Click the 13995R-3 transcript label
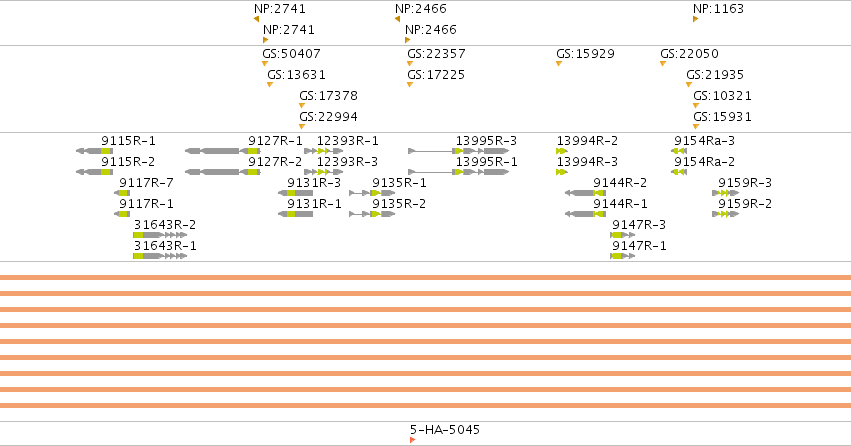The image size is (851, 446). (x=486, y=141)
